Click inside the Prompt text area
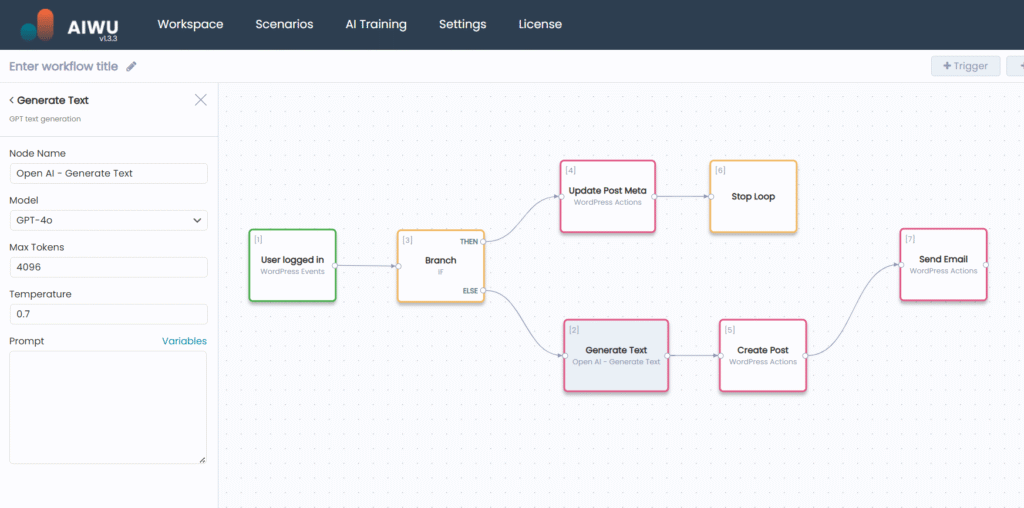This screenshot has width=1024, height=508. (x=108, y=407)
